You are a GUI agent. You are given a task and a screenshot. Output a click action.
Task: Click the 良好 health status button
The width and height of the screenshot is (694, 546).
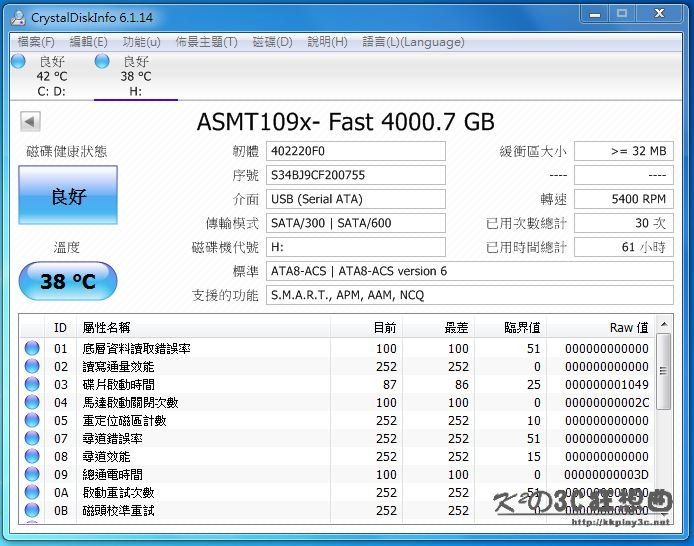coord(68,196)
